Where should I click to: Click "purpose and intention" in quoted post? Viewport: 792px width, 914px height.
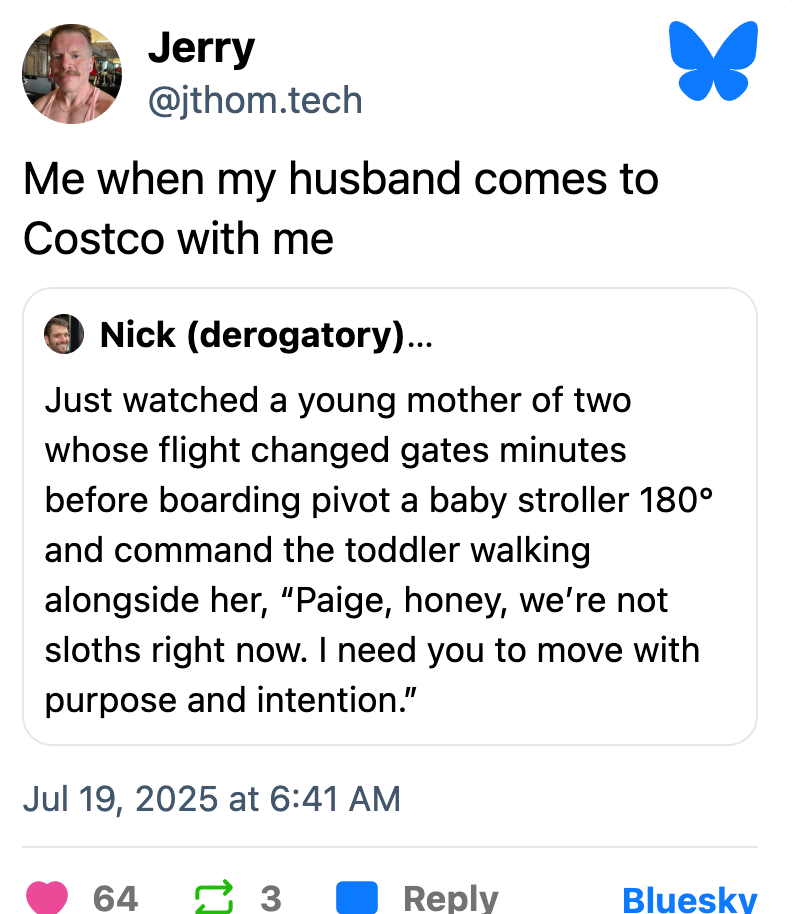click(230, 700)
